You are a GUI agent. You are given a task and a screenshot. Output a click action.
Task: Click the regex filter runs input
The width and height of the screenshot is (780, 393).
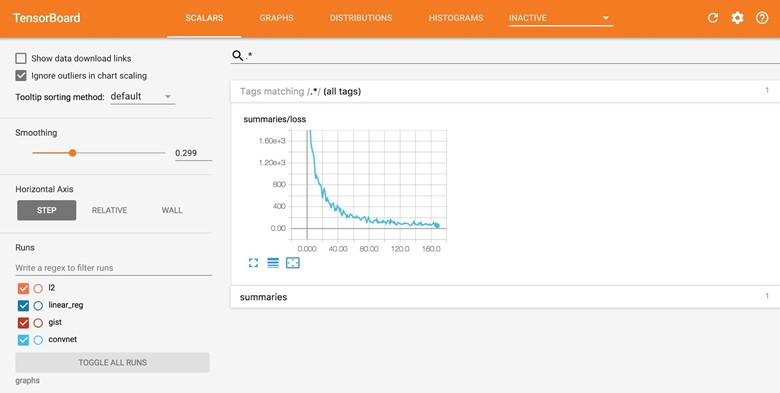point(113,268)
